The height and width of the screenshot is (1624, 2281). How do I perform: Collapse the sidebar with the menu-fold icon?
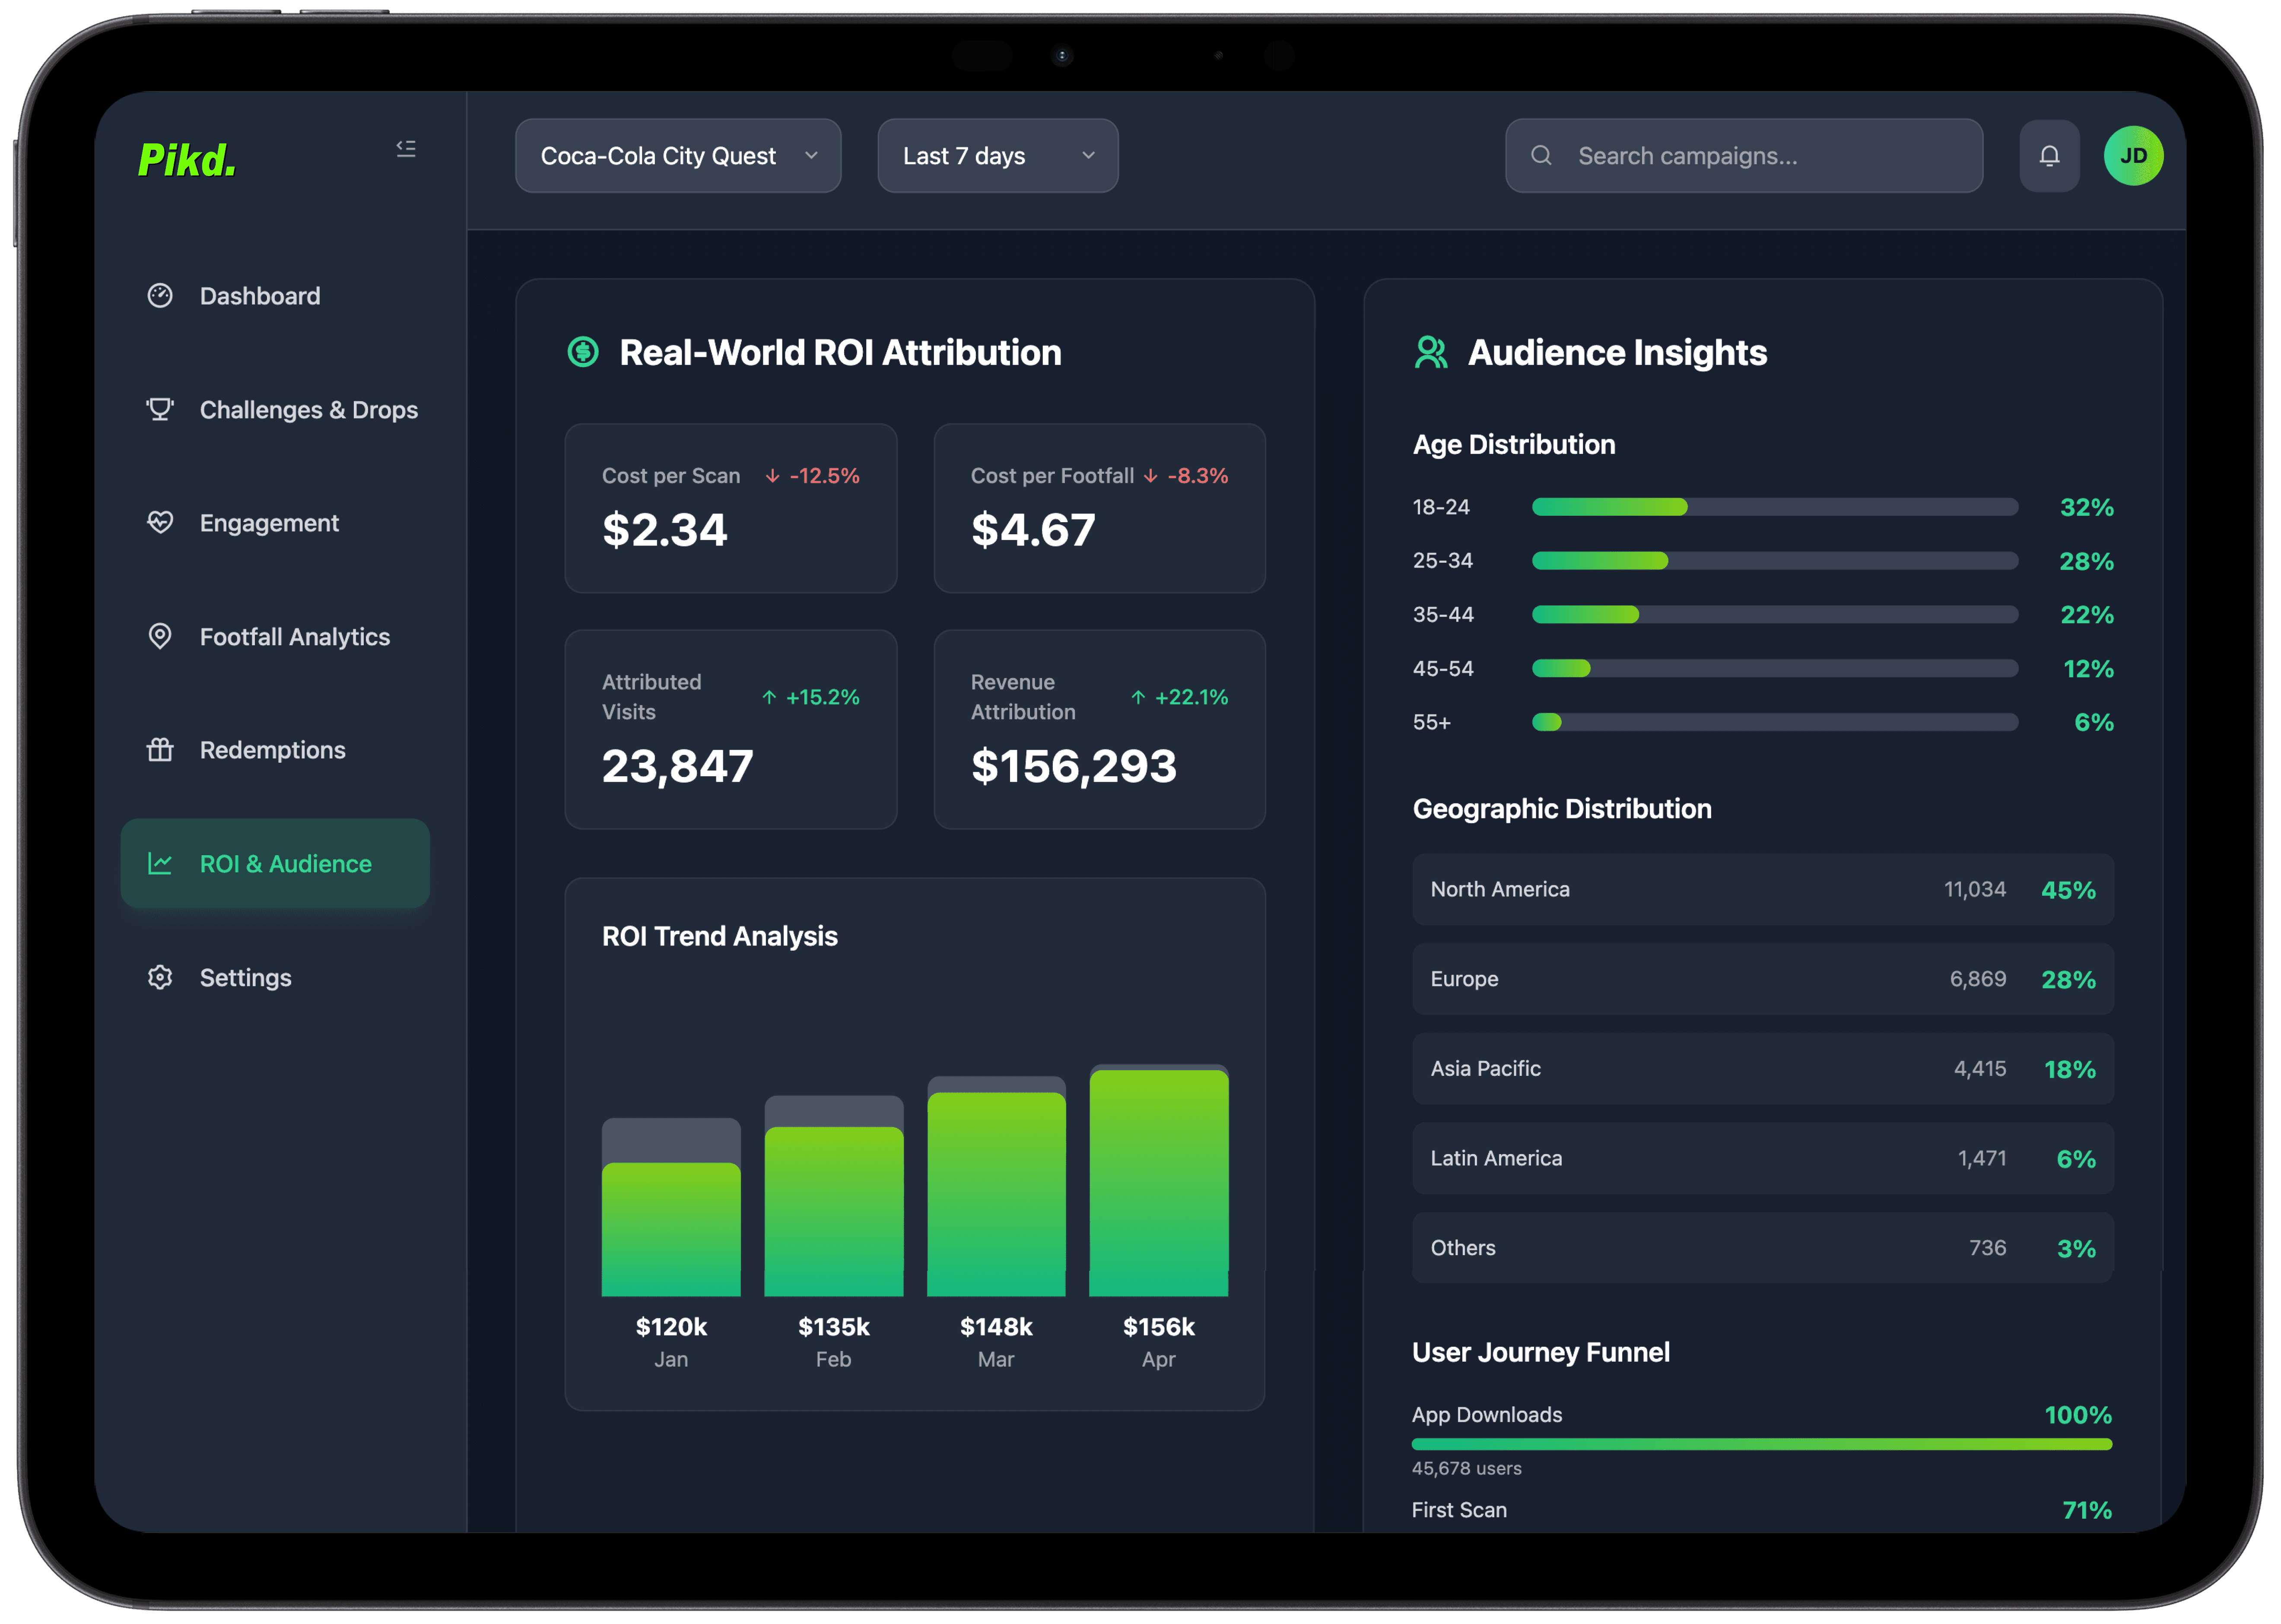(406, 149)
